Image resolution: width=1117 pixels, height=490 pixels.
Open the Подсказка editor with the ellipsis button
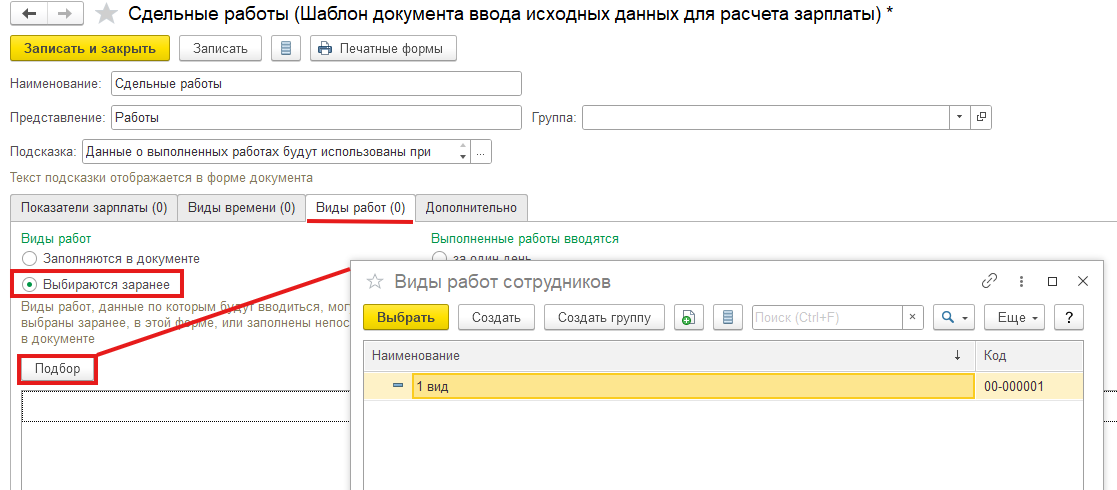click(482, 152)
